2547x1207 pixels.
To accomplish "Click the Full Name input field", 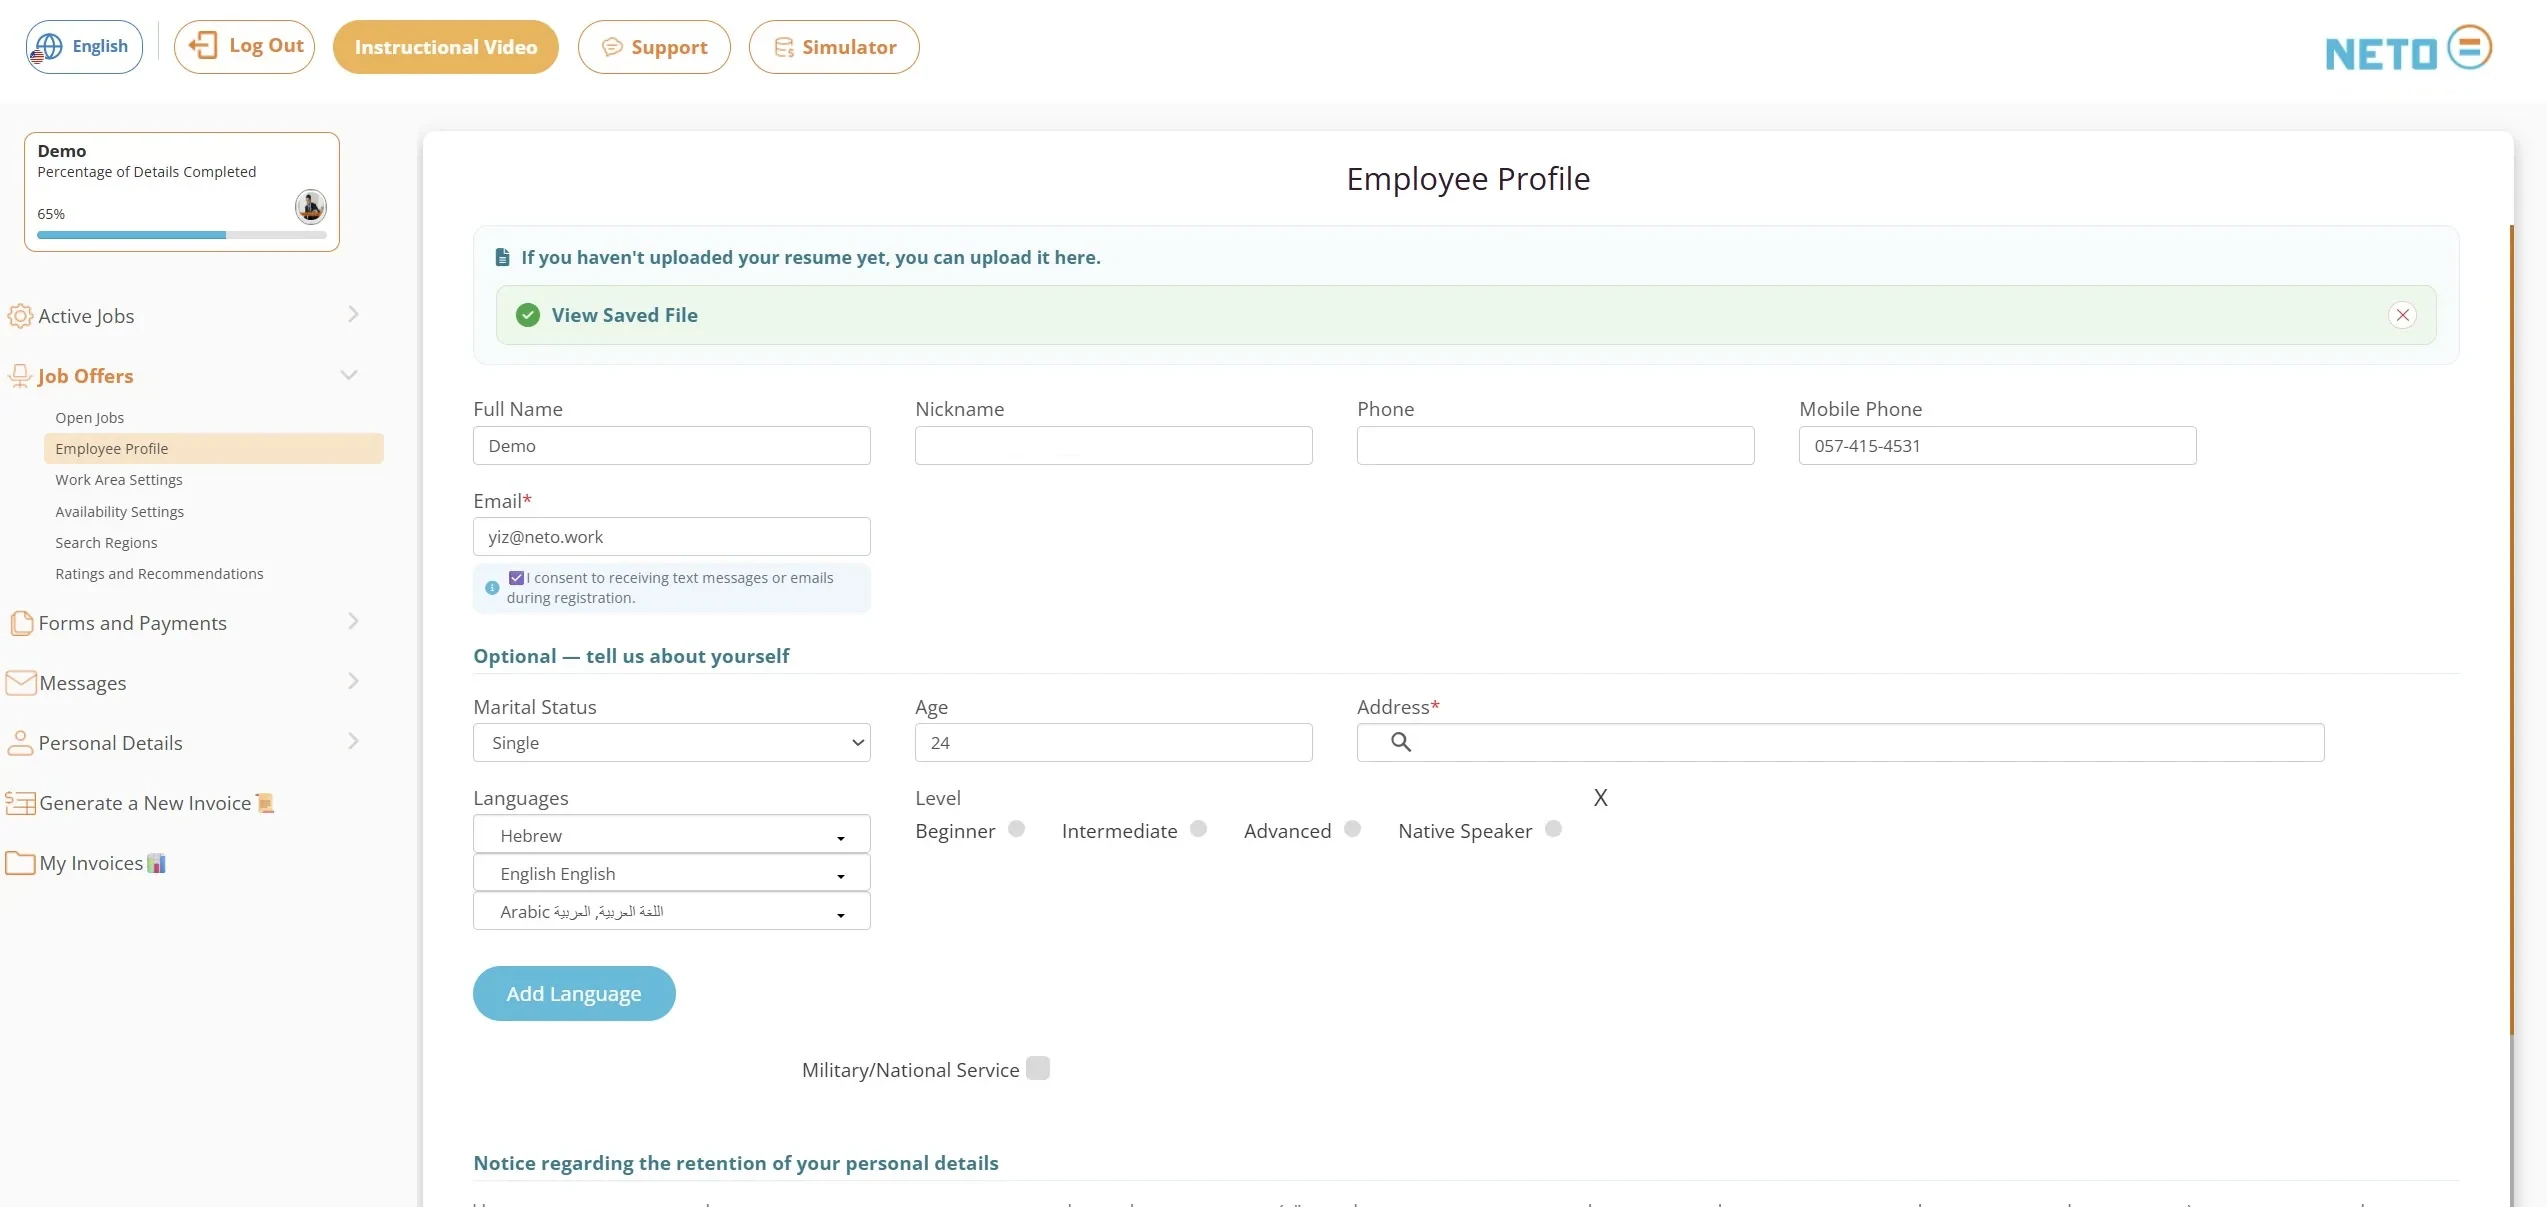I will click(672, 446).
